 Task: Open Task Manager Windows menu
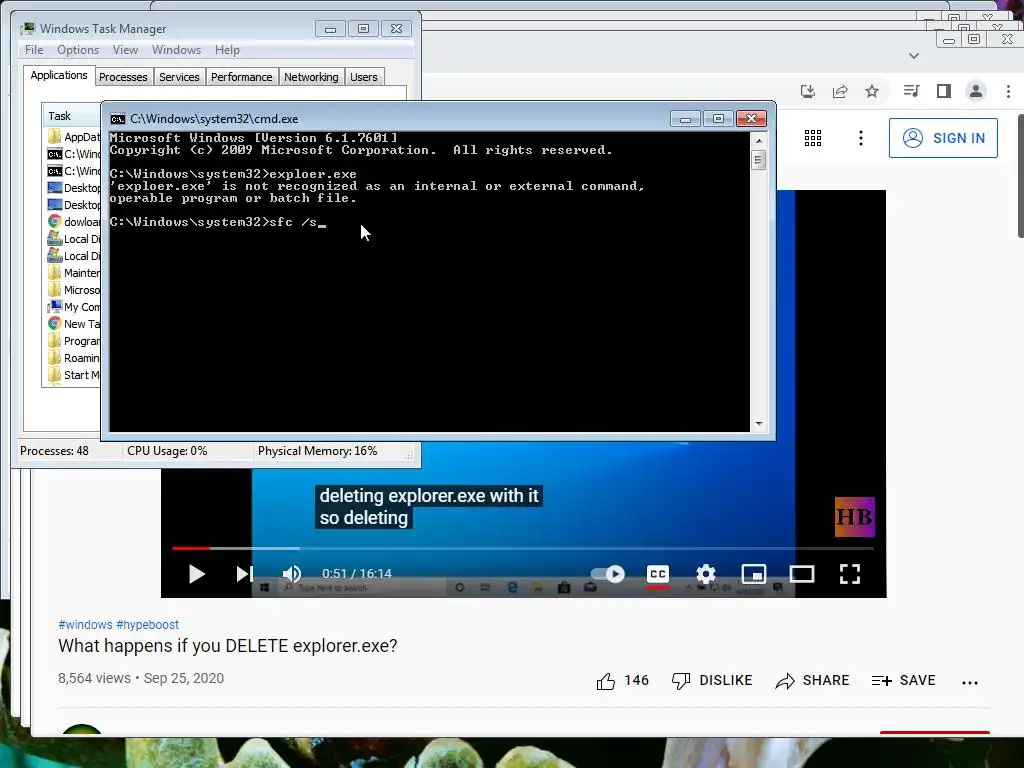point(176,50)
